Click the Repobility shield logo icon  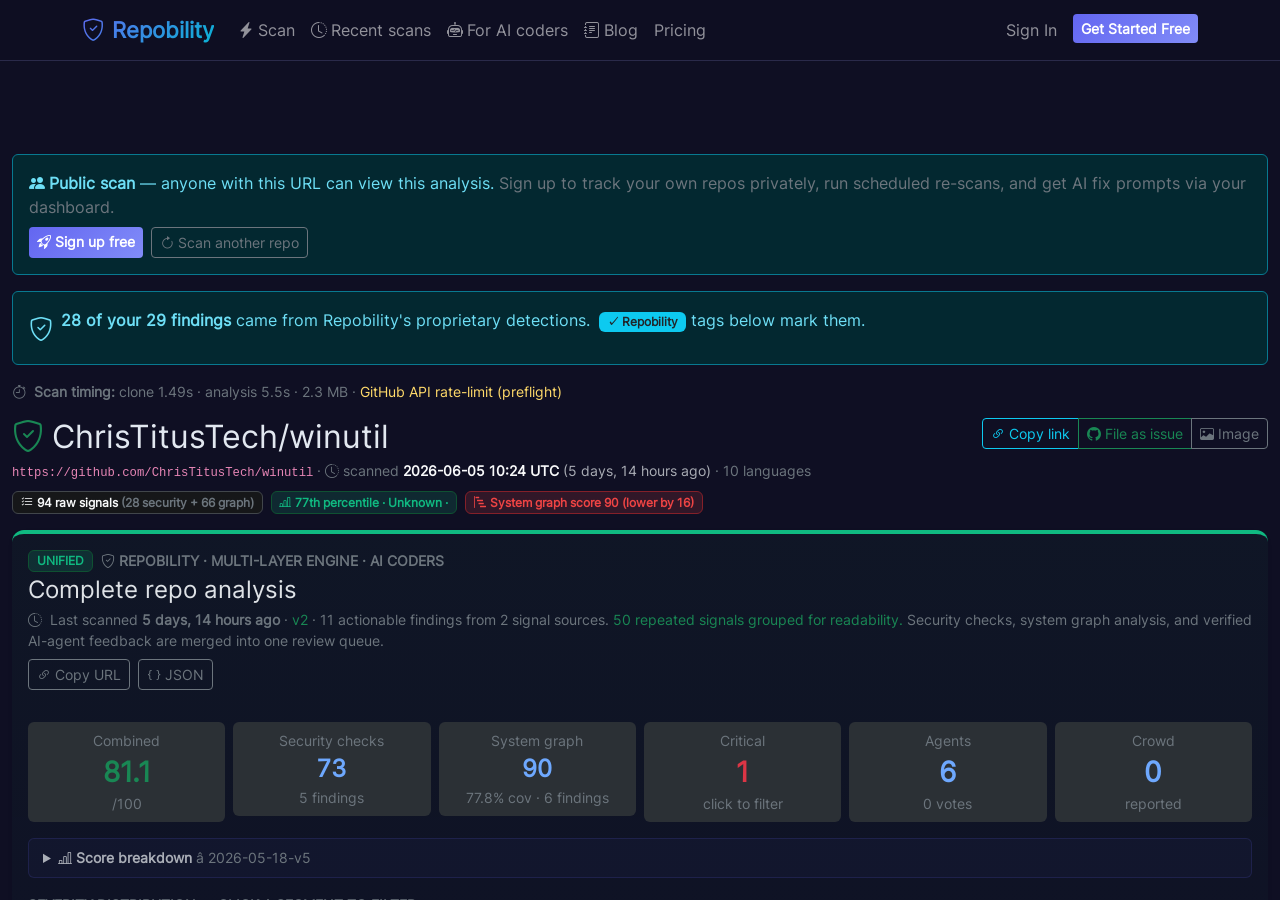tap(93, 30)
